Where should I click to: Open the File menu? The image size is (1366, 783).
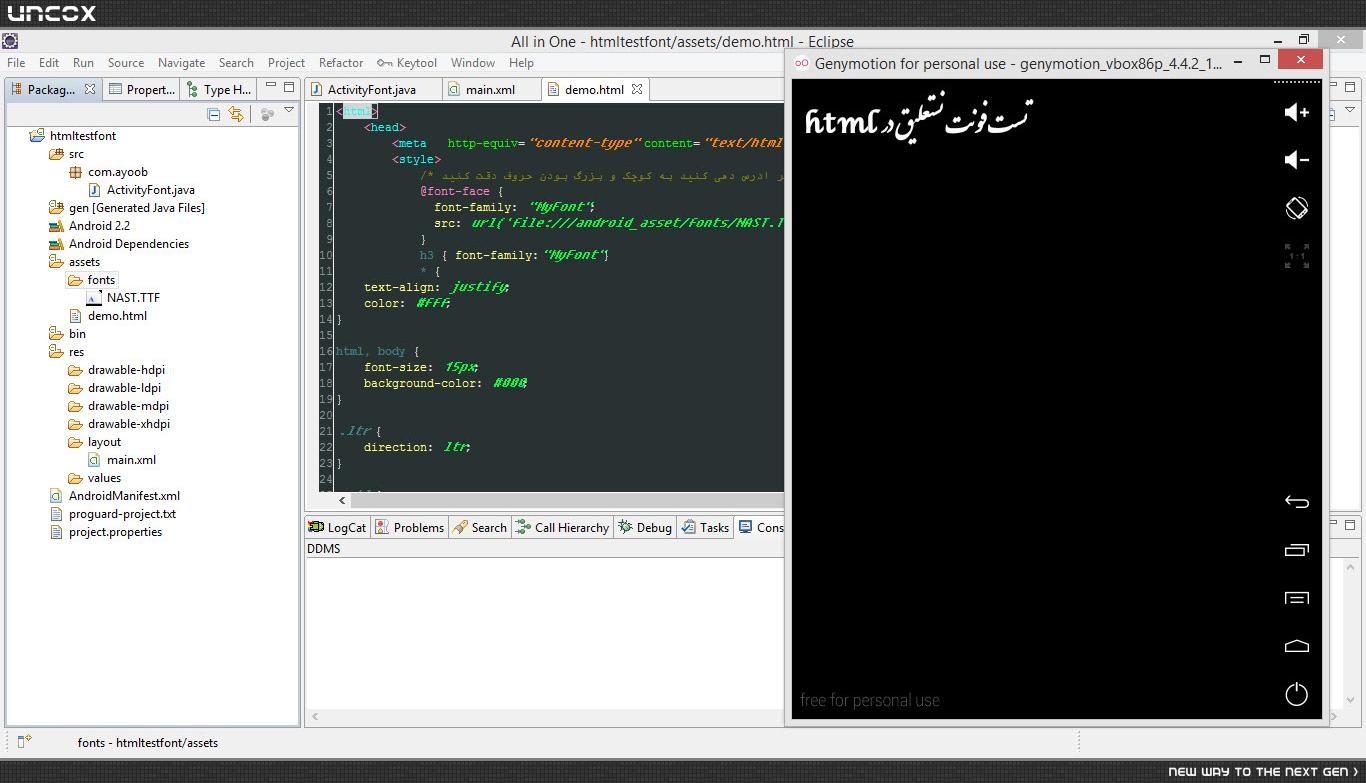16,62
